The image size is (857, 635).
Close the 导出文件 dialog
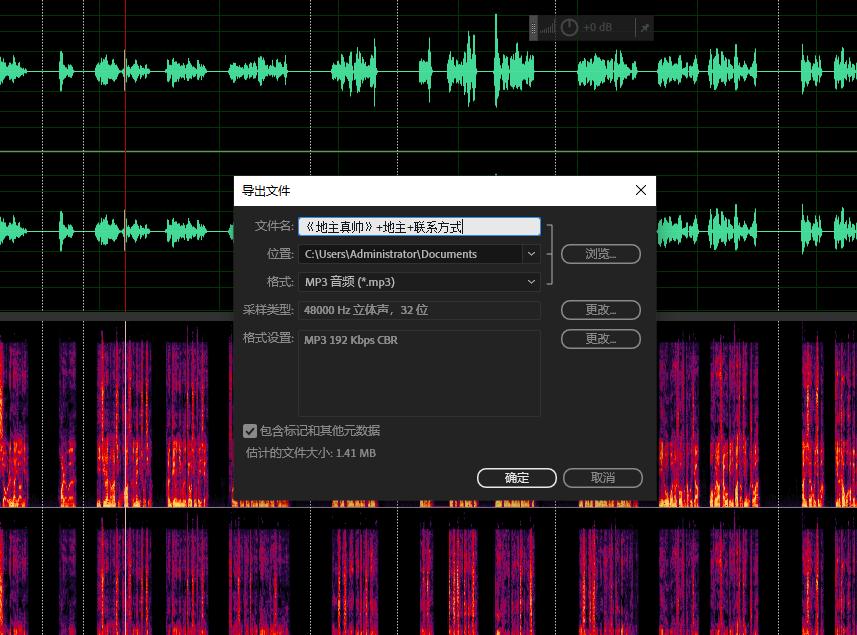point(640,190)
